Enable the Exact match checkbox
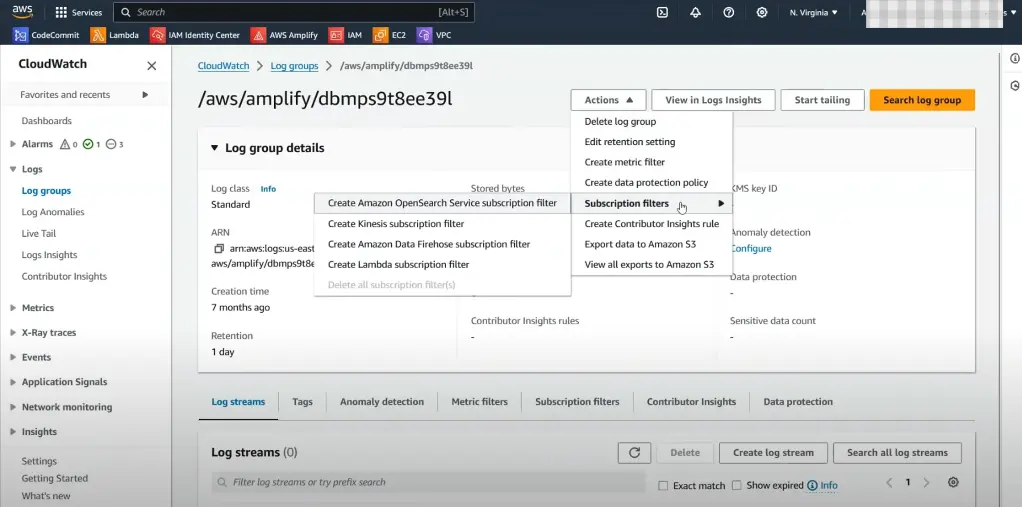Image resolution: width=1022 pixels, height=507 pixels. tap(663, 486)
